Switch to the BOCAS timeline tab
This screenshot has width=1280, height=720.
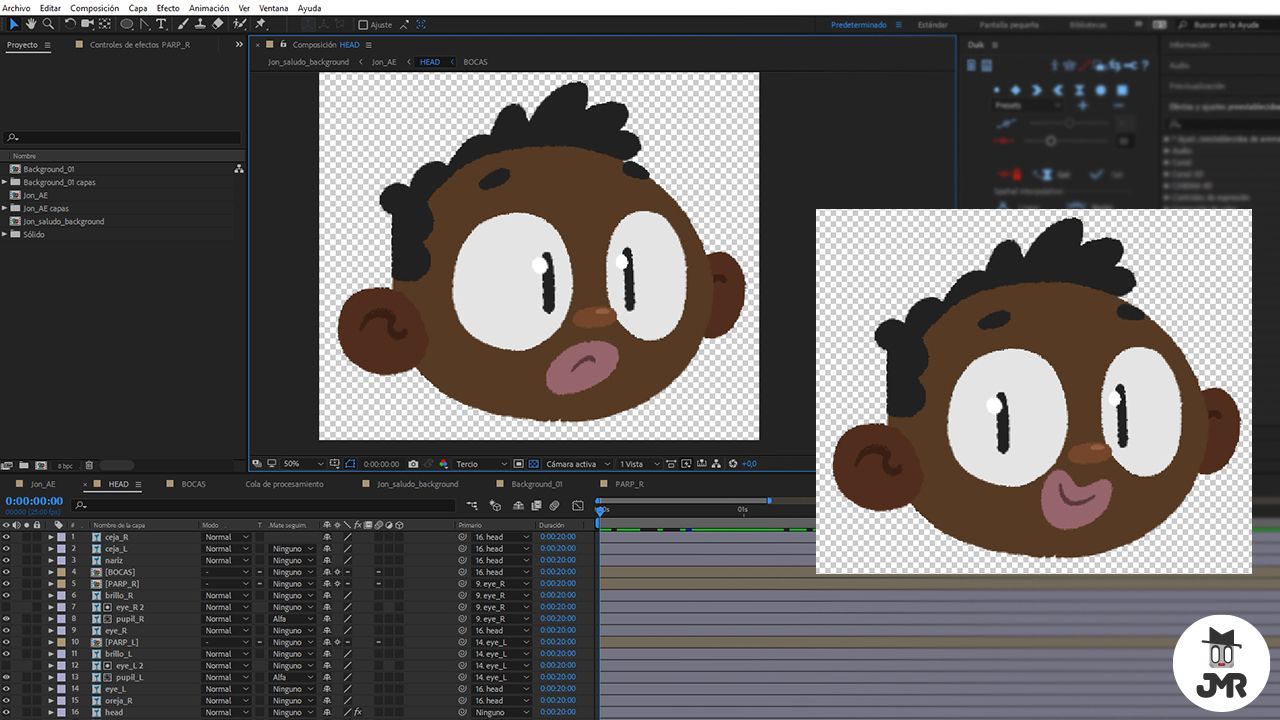193,484
